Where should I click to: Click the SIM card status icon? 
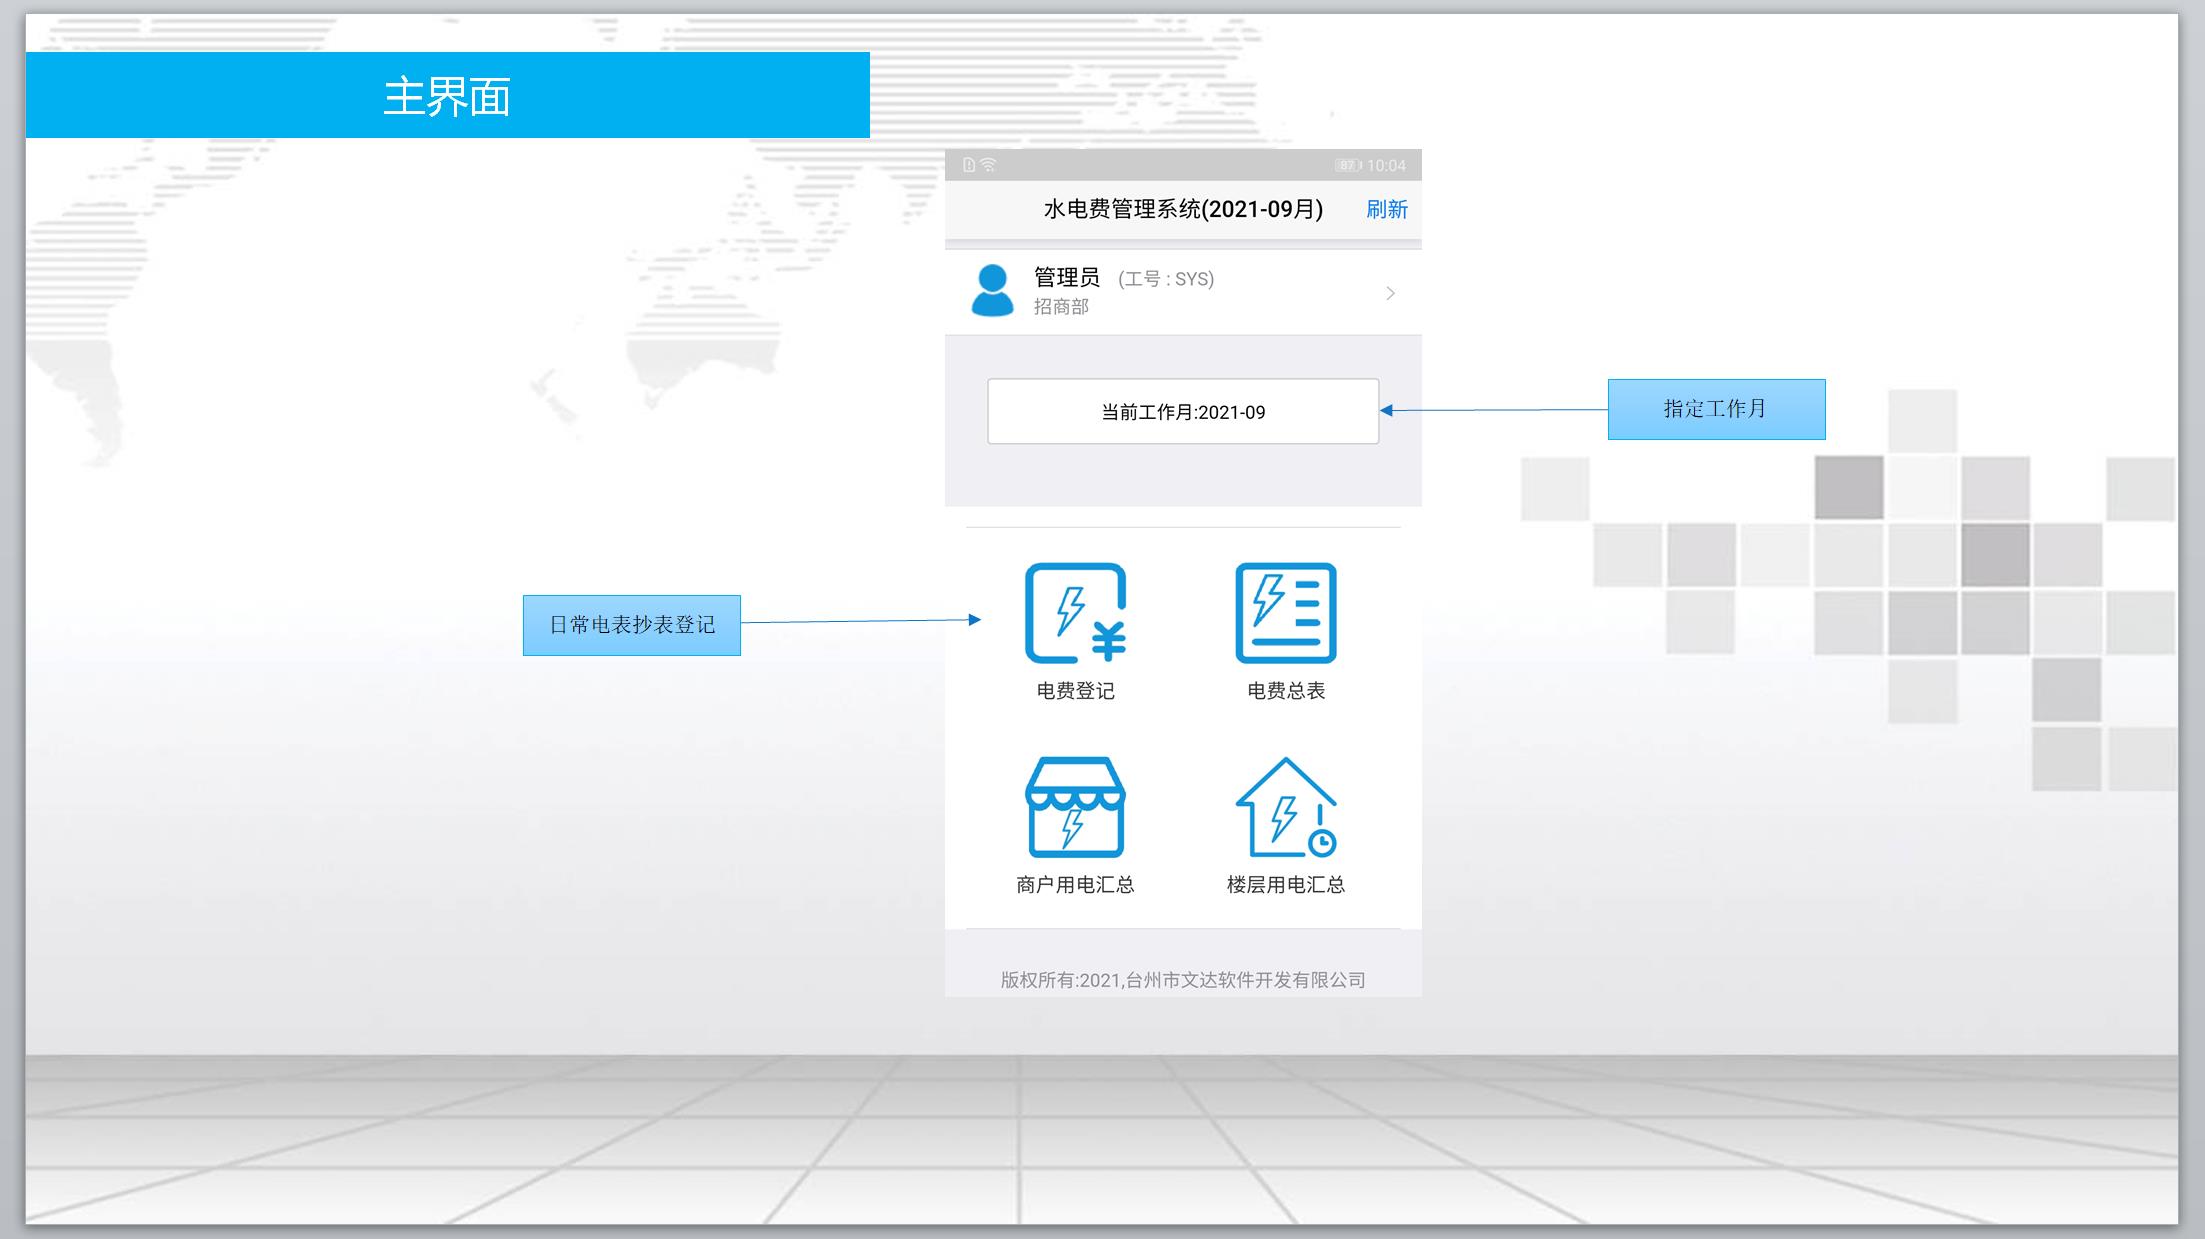(968, 165)
